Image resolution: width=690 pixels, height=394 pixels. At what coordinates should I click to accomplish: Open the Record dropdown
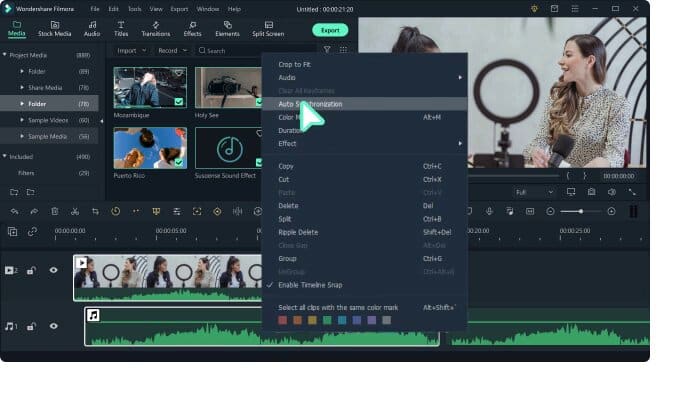click(x=172, y=51)
